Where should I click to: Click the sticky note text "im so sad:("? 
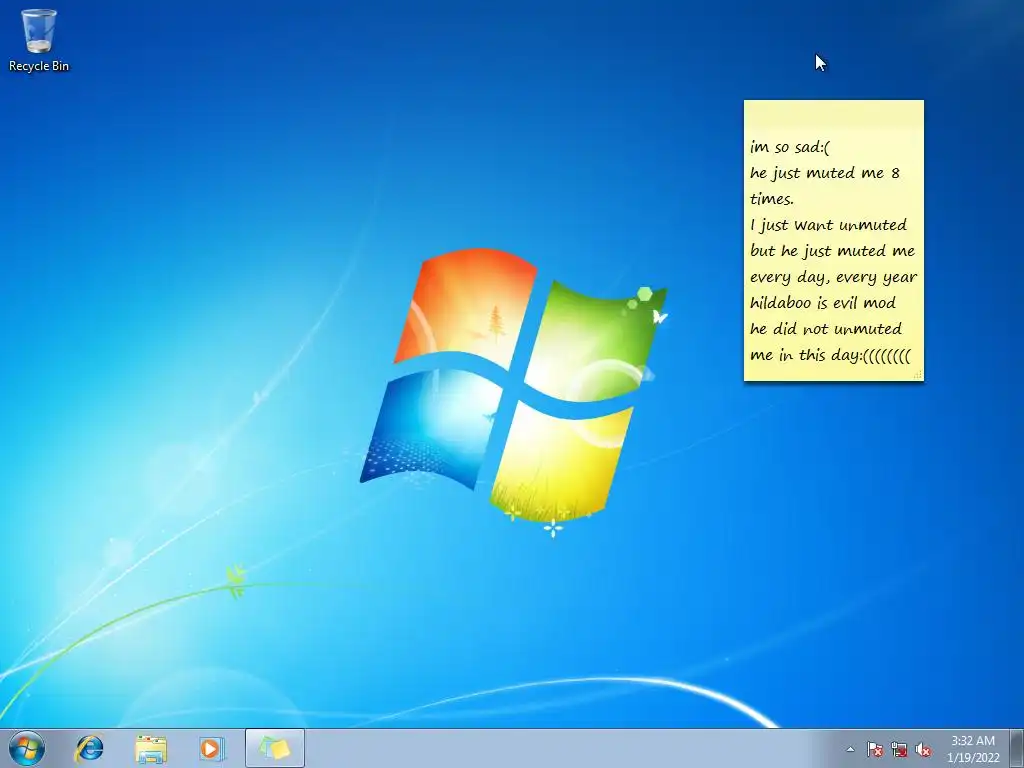coord(790,147)
